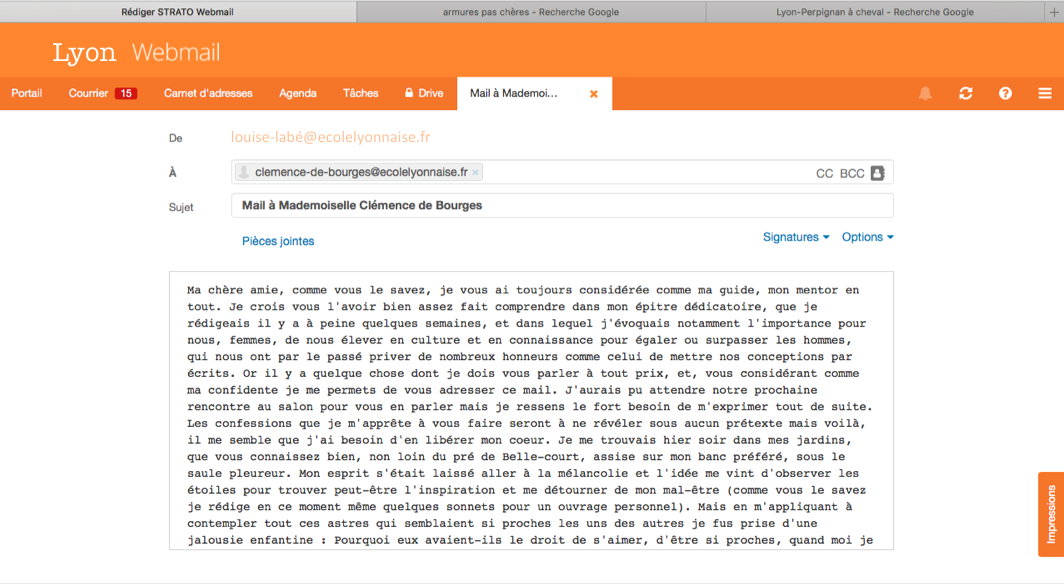Click in the À recipient field
1064x584 pixels.
[562, 172]
